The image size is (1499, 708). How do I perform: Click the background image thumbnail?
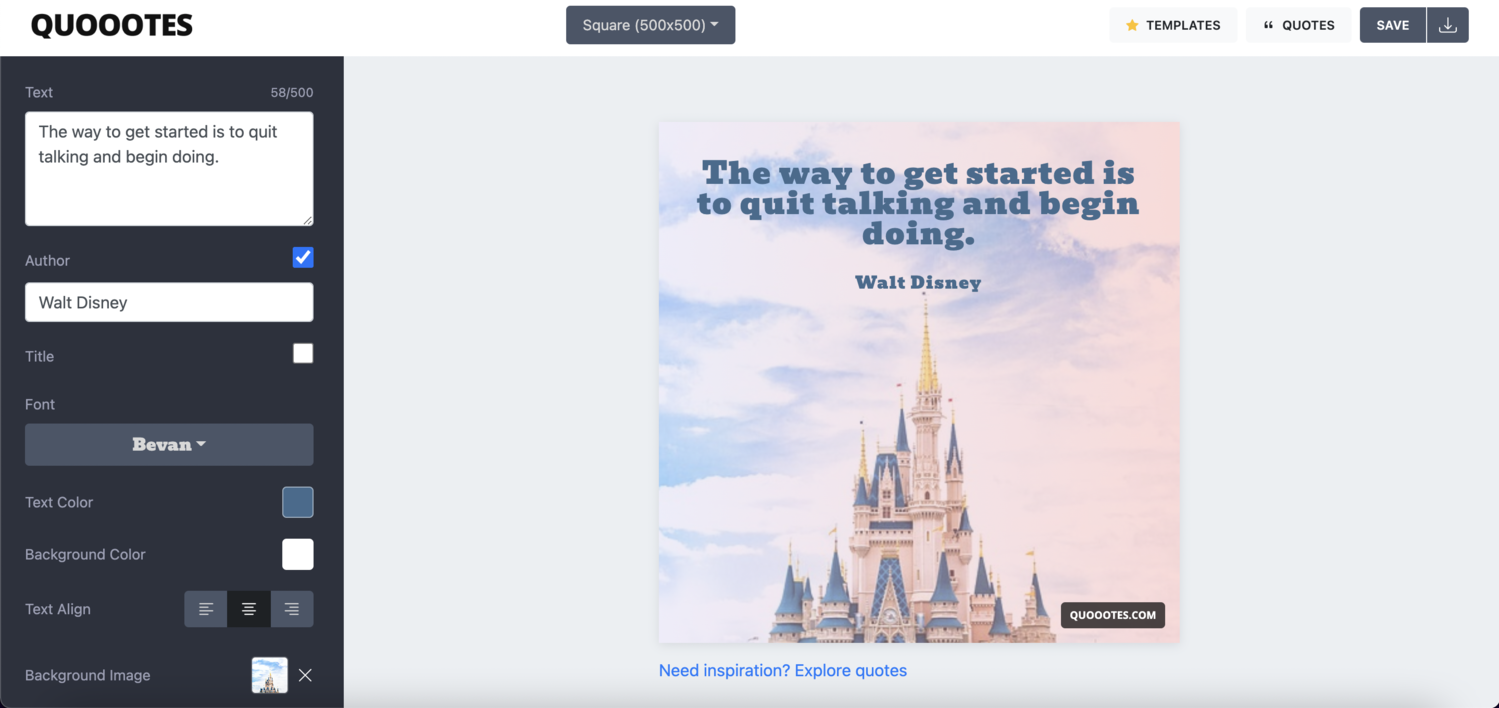pos(269,675)
